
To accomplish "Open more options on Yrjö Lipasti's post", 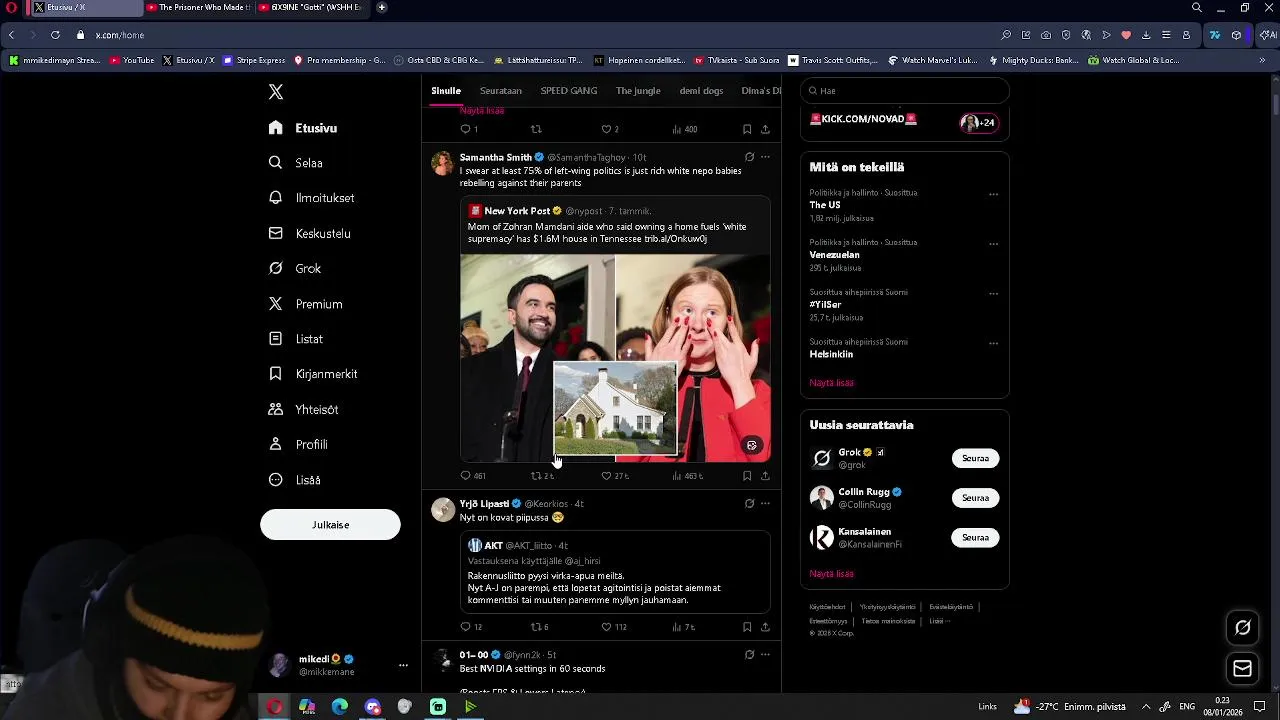I will 765,504.
